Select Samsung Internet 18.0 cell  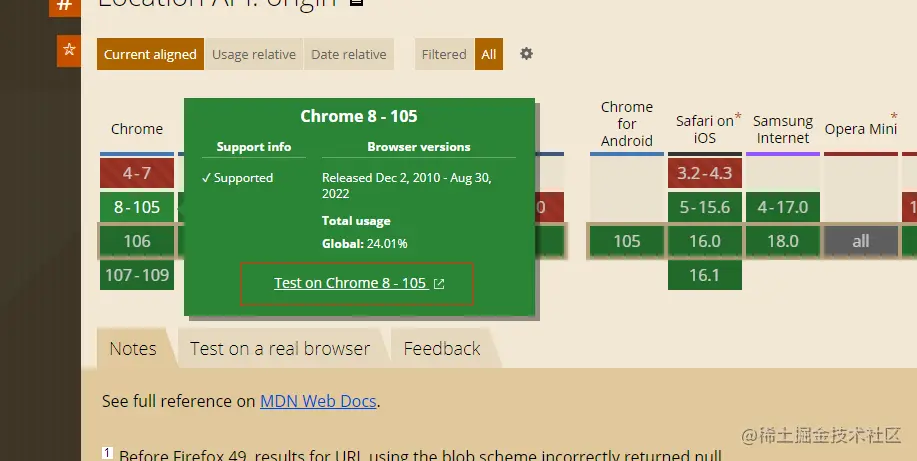(783, 241)
